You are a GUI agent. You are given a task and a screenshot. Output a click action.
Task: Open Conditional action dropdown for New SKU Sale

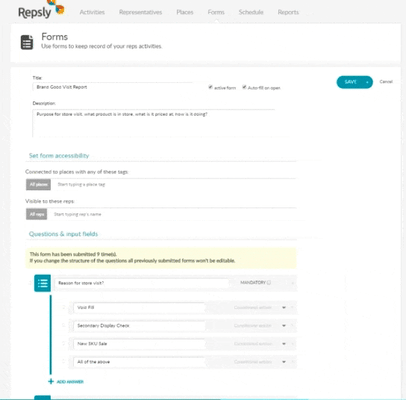[260, 343]
